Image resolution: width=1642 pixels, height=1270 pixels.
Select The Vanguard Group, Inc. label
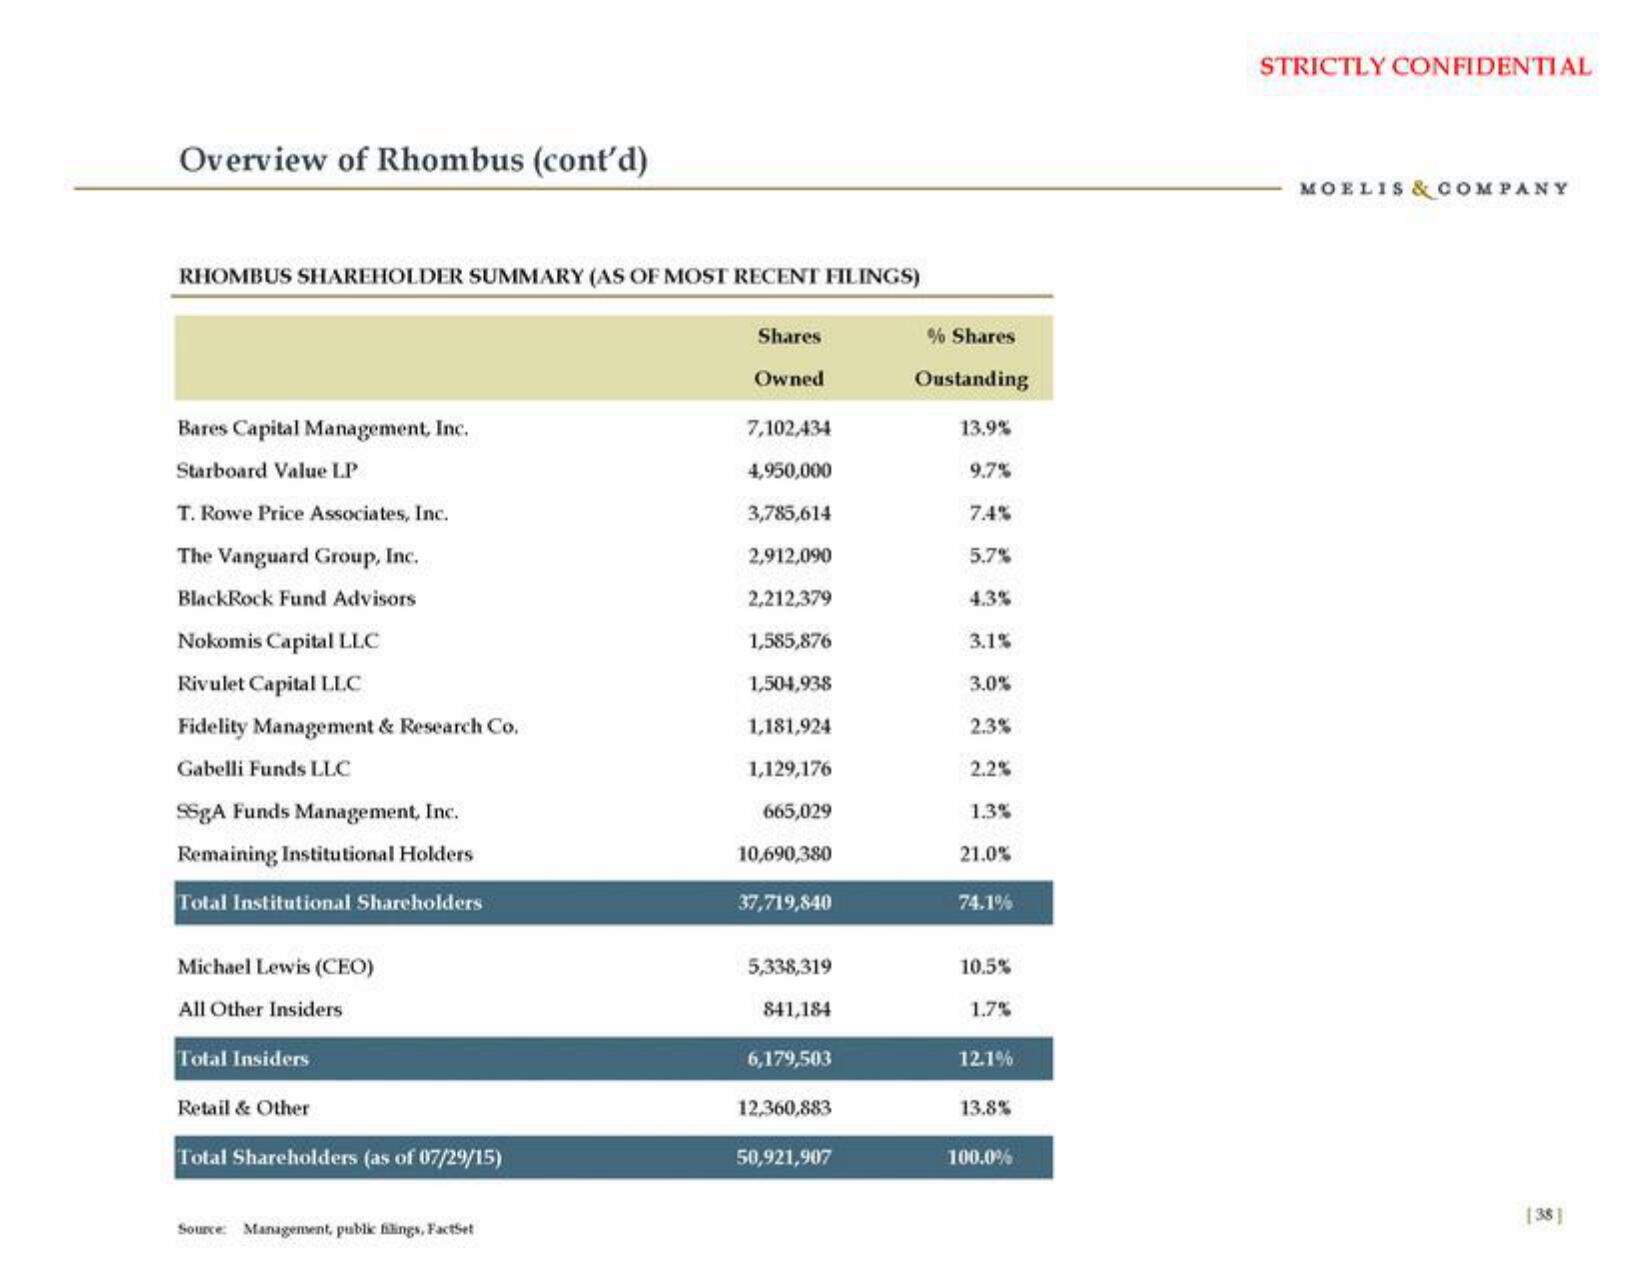297,556
